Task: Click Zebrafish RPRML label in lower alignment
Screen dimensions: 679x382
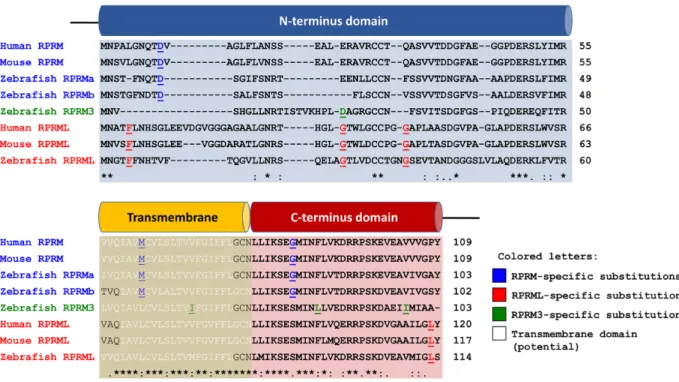Action: point(47,357)
